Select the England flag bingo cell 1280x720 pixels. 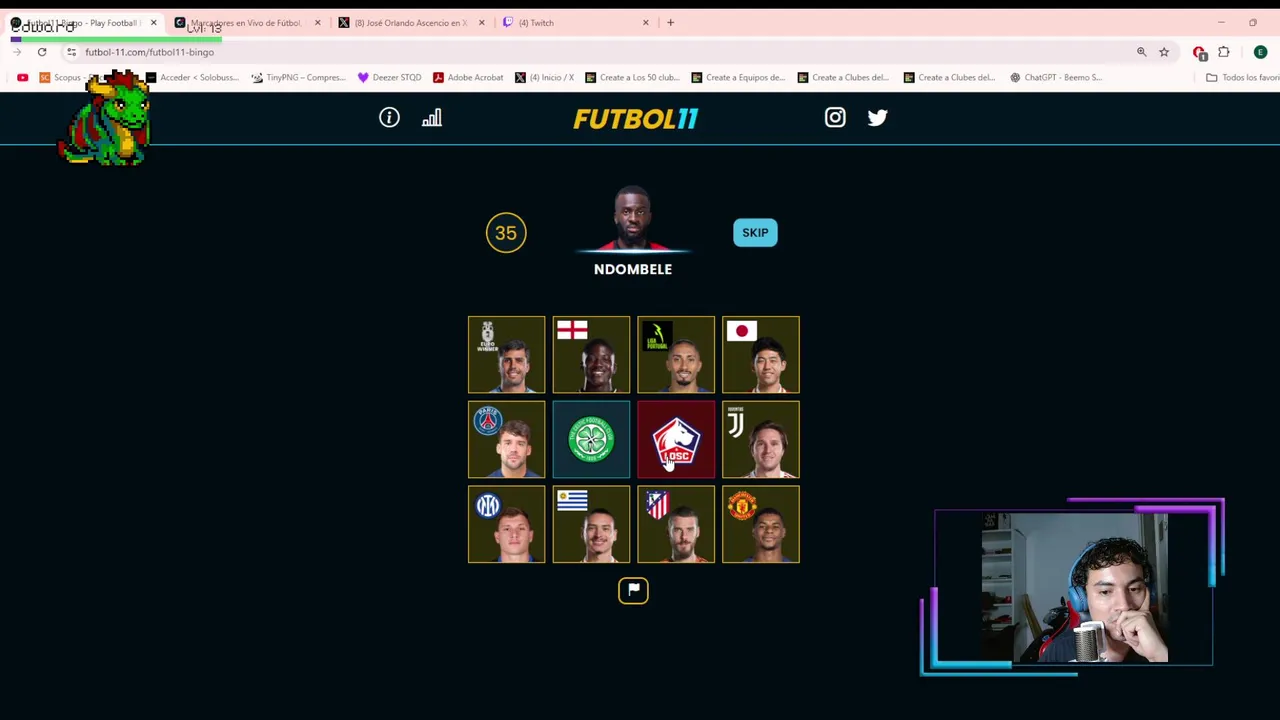pyautogui.click(x=591, y=355)
